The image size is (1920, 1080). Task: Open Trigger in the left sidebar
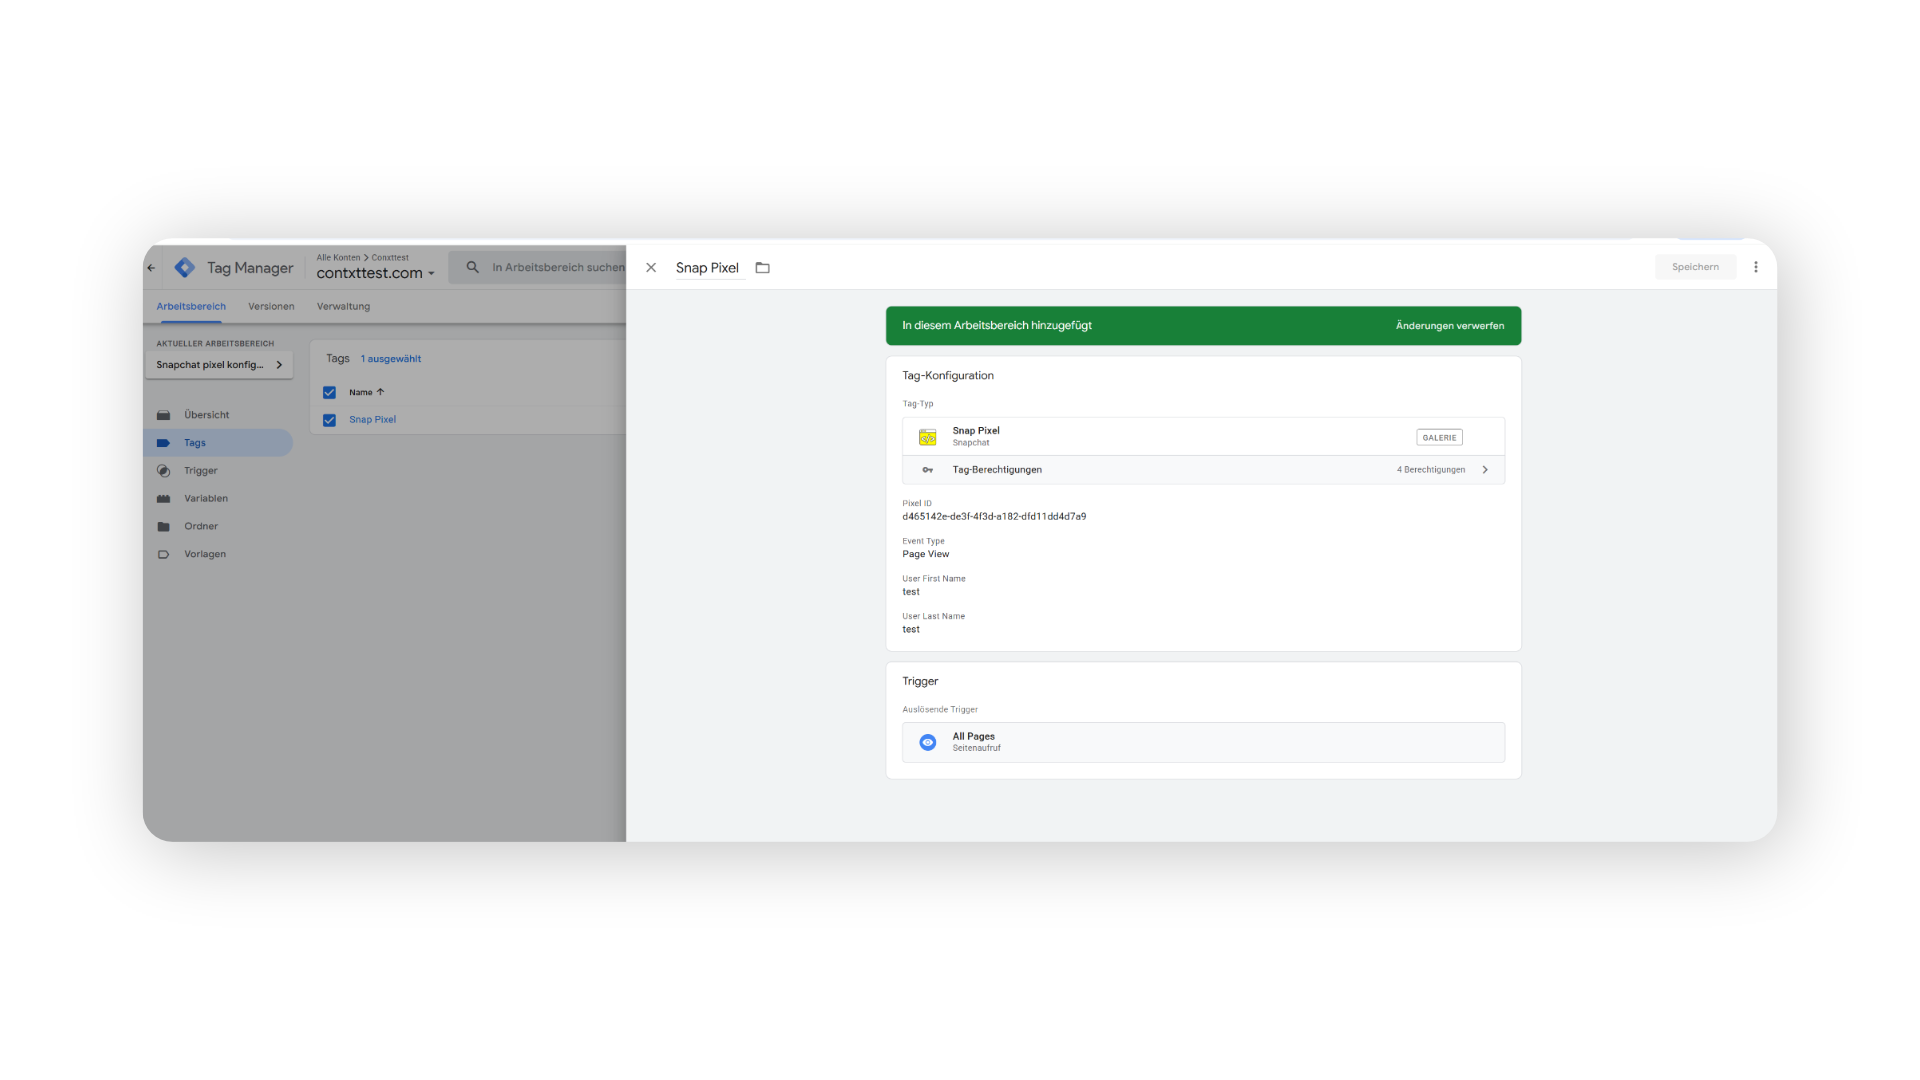coord(200,471)
